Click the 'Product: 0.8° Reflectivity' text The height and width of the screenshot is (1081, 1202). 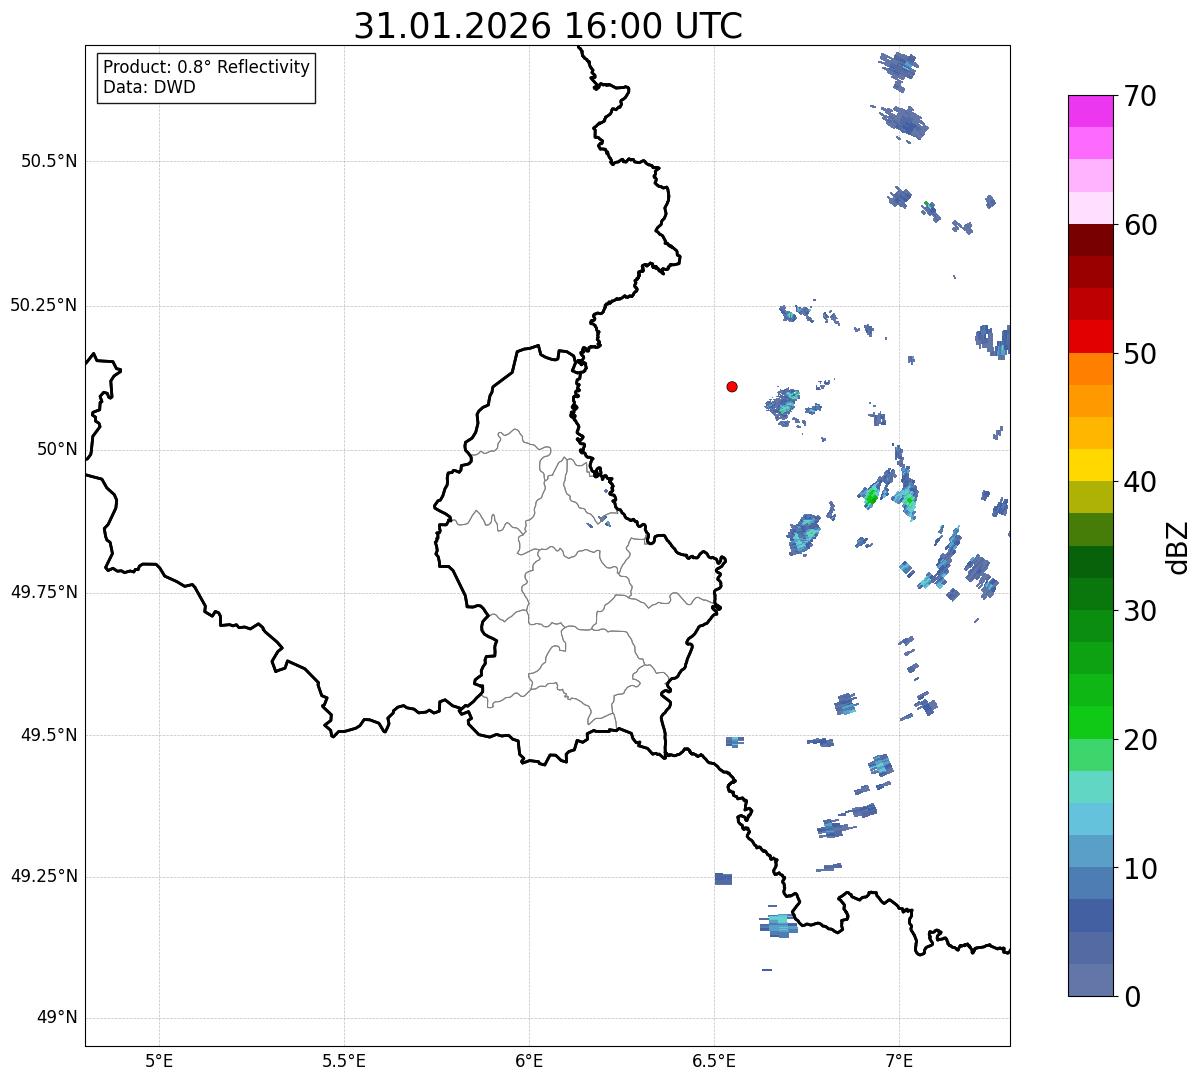(207, 67)
